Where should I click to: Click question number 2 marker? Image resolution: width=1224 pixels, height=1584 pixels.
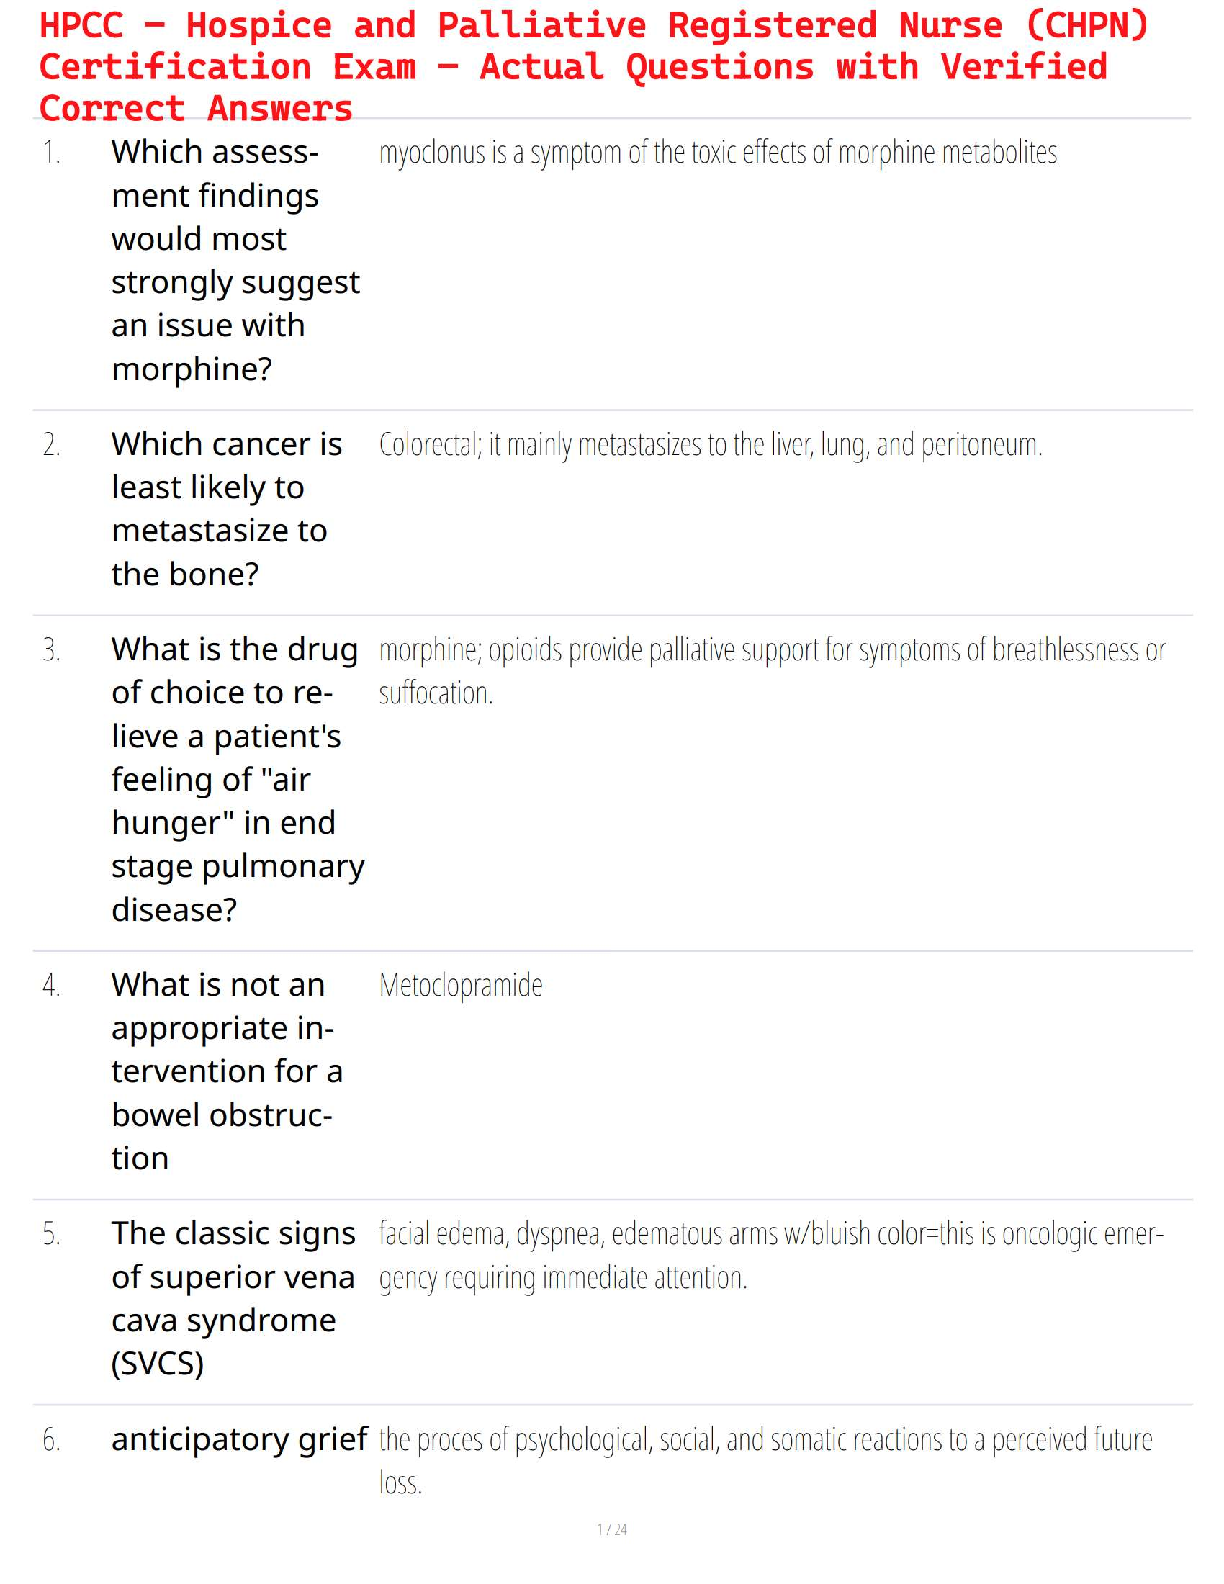(x=52, y=445)
